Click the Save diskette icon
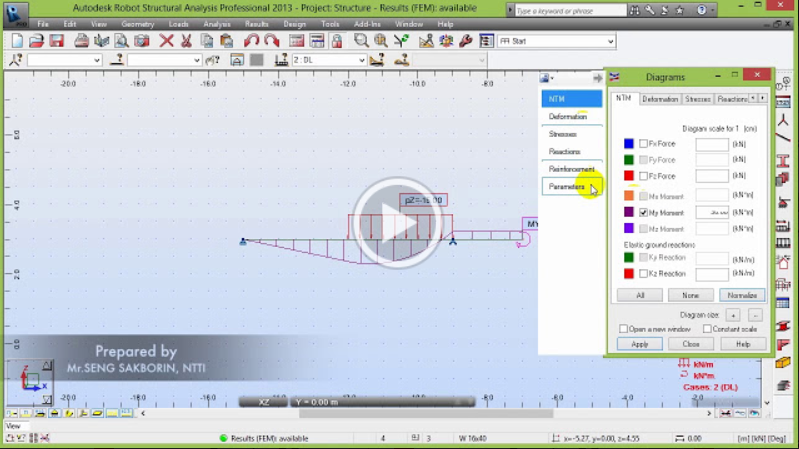The width and height of the screenshot is (799, 449). [x=57, y=41]
